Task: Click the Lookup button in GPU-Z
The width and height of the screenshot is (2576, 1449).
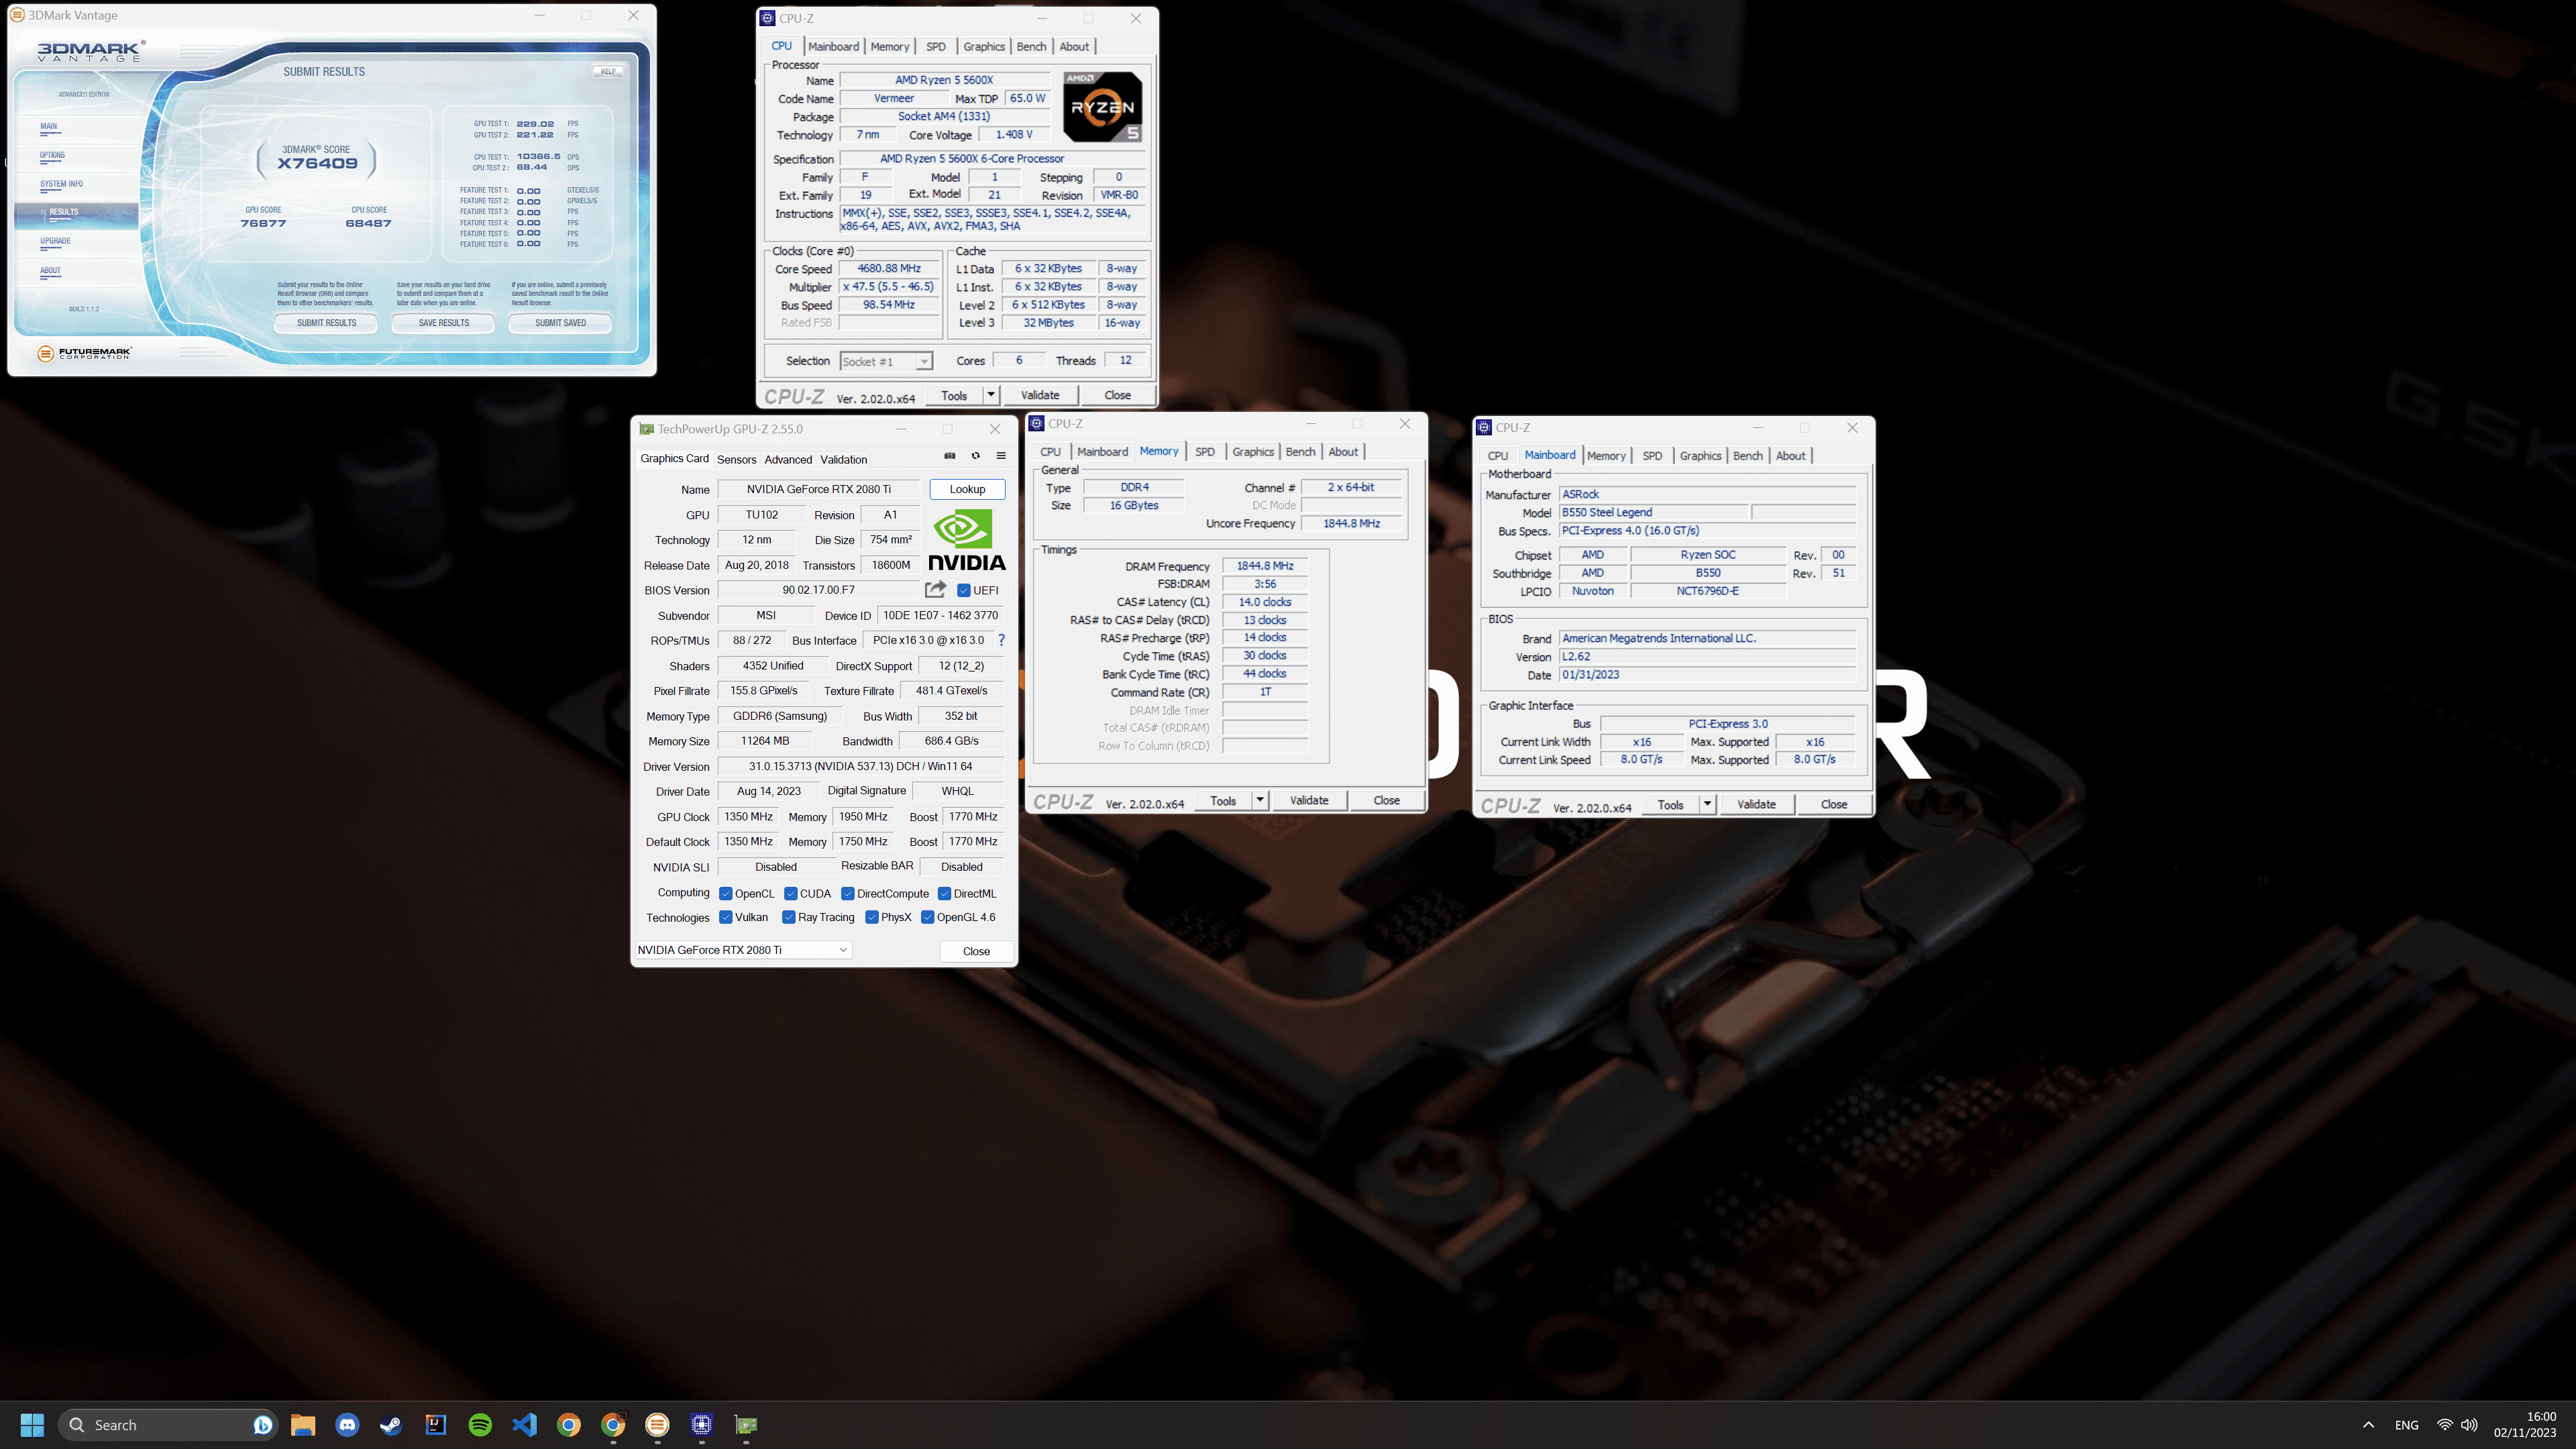Action: (967, 489)
